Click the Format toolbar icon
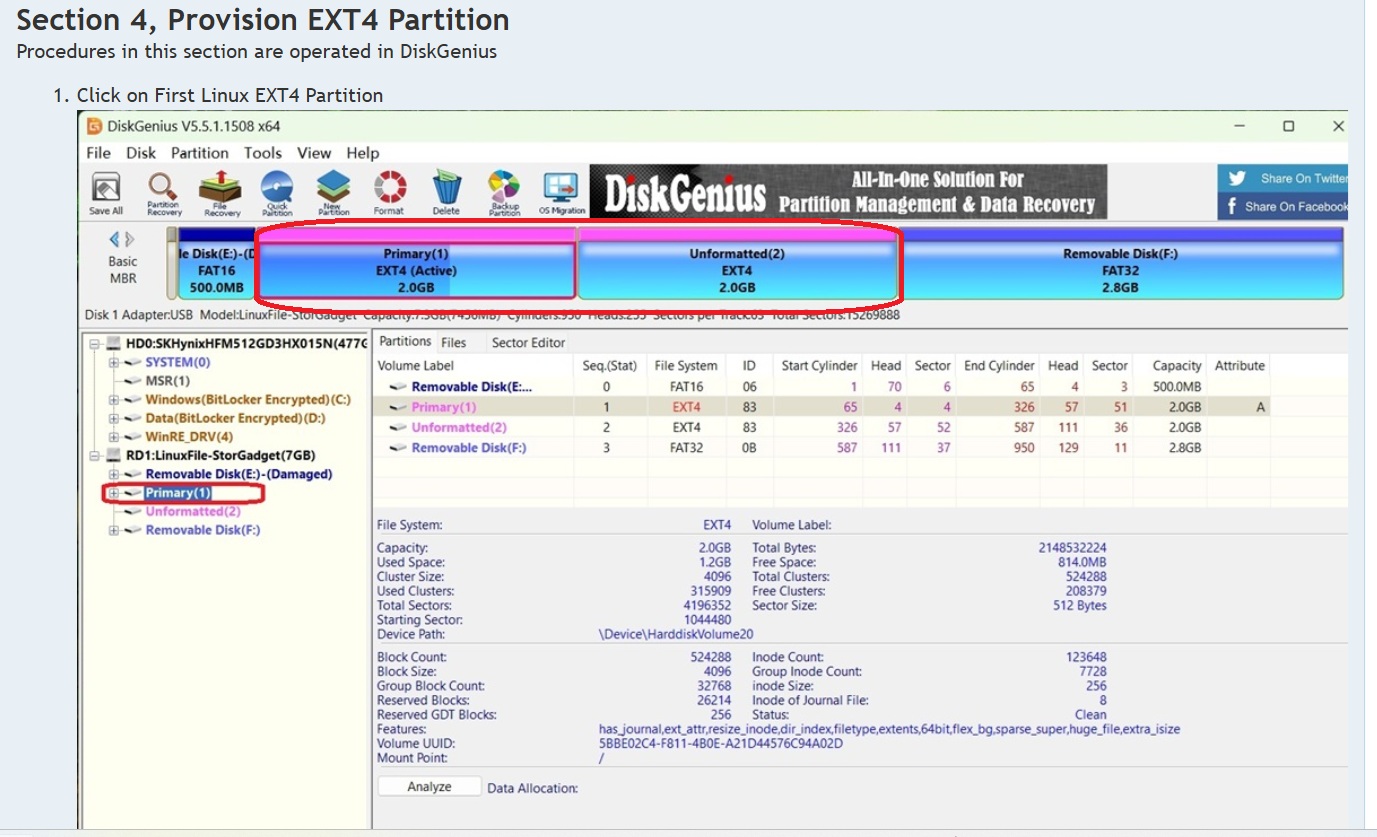Screen dimensions: 1377x837 [x=389, y=193]
